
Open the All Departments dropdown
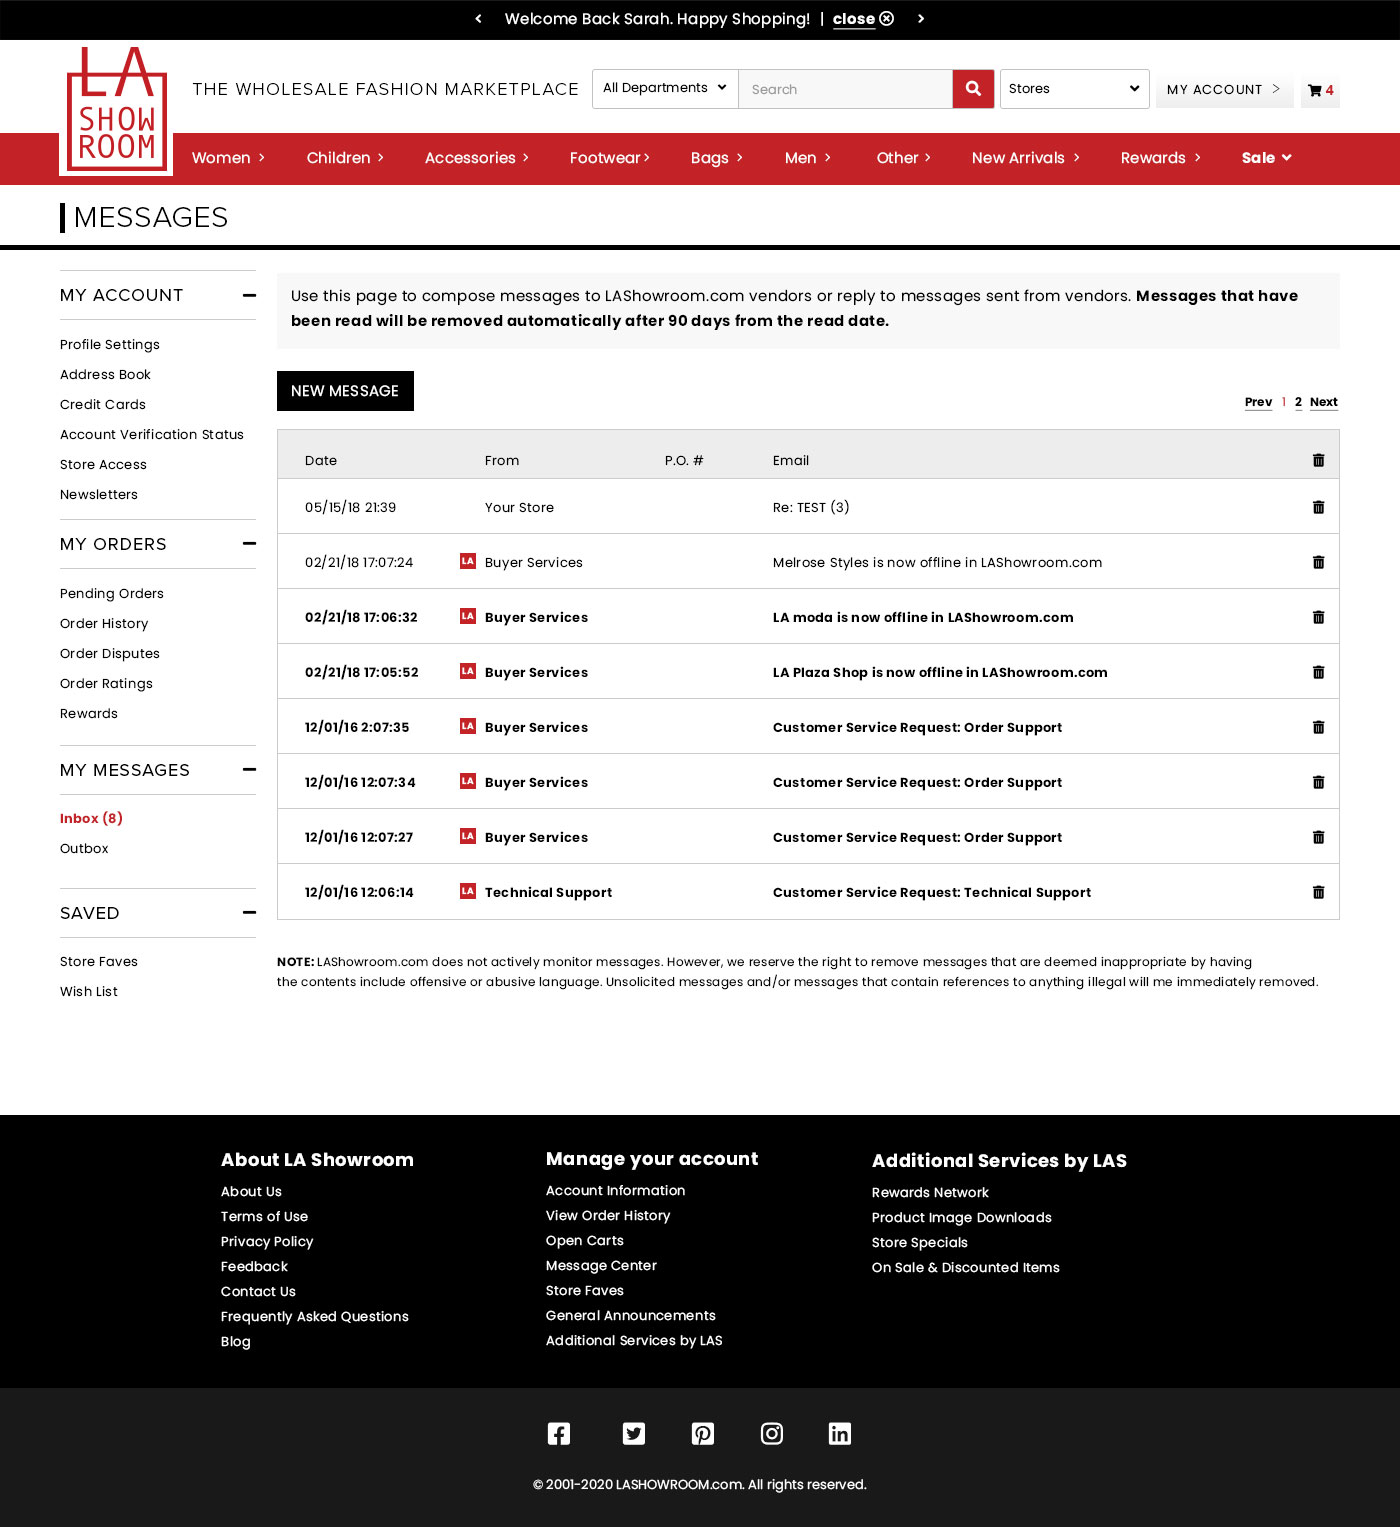[x=664, y=88]
